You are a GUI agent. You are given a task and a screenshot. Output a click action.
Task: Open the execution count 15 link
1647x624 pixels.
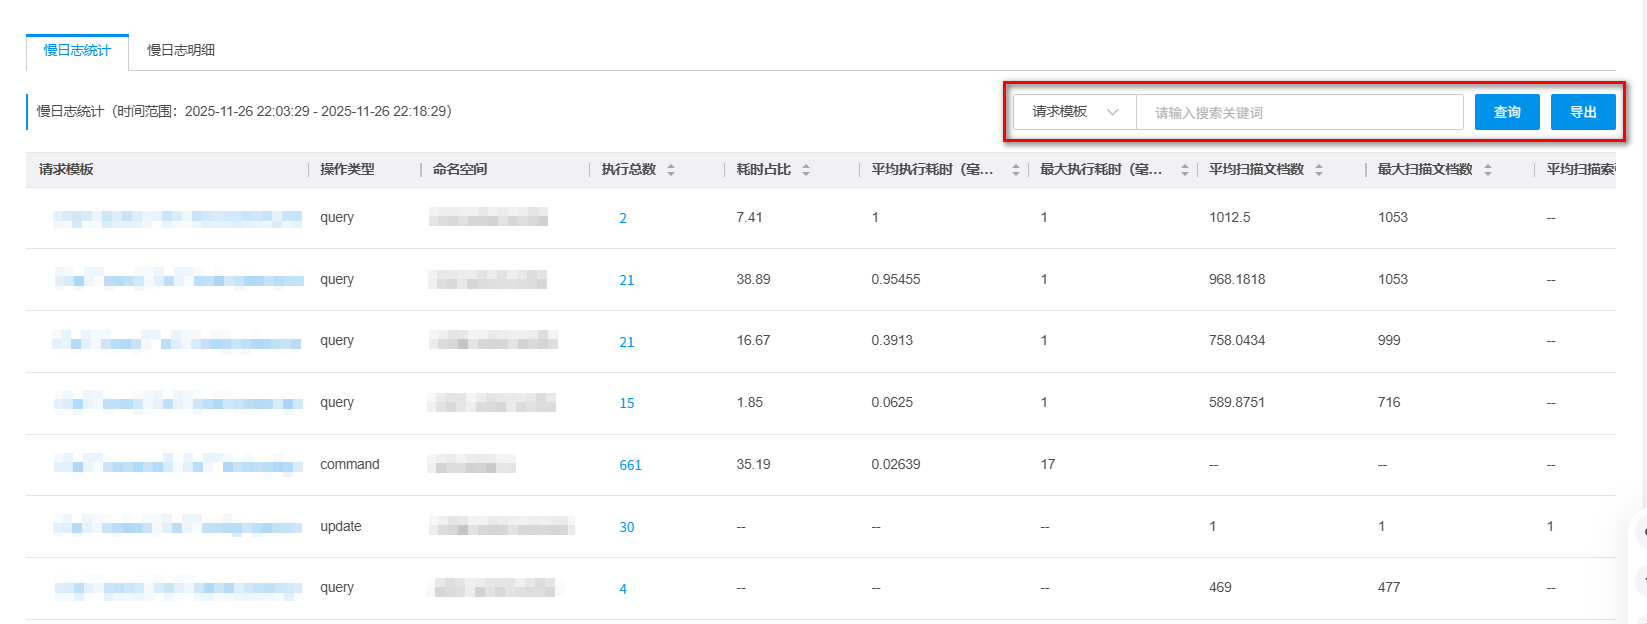click(627, 403)
